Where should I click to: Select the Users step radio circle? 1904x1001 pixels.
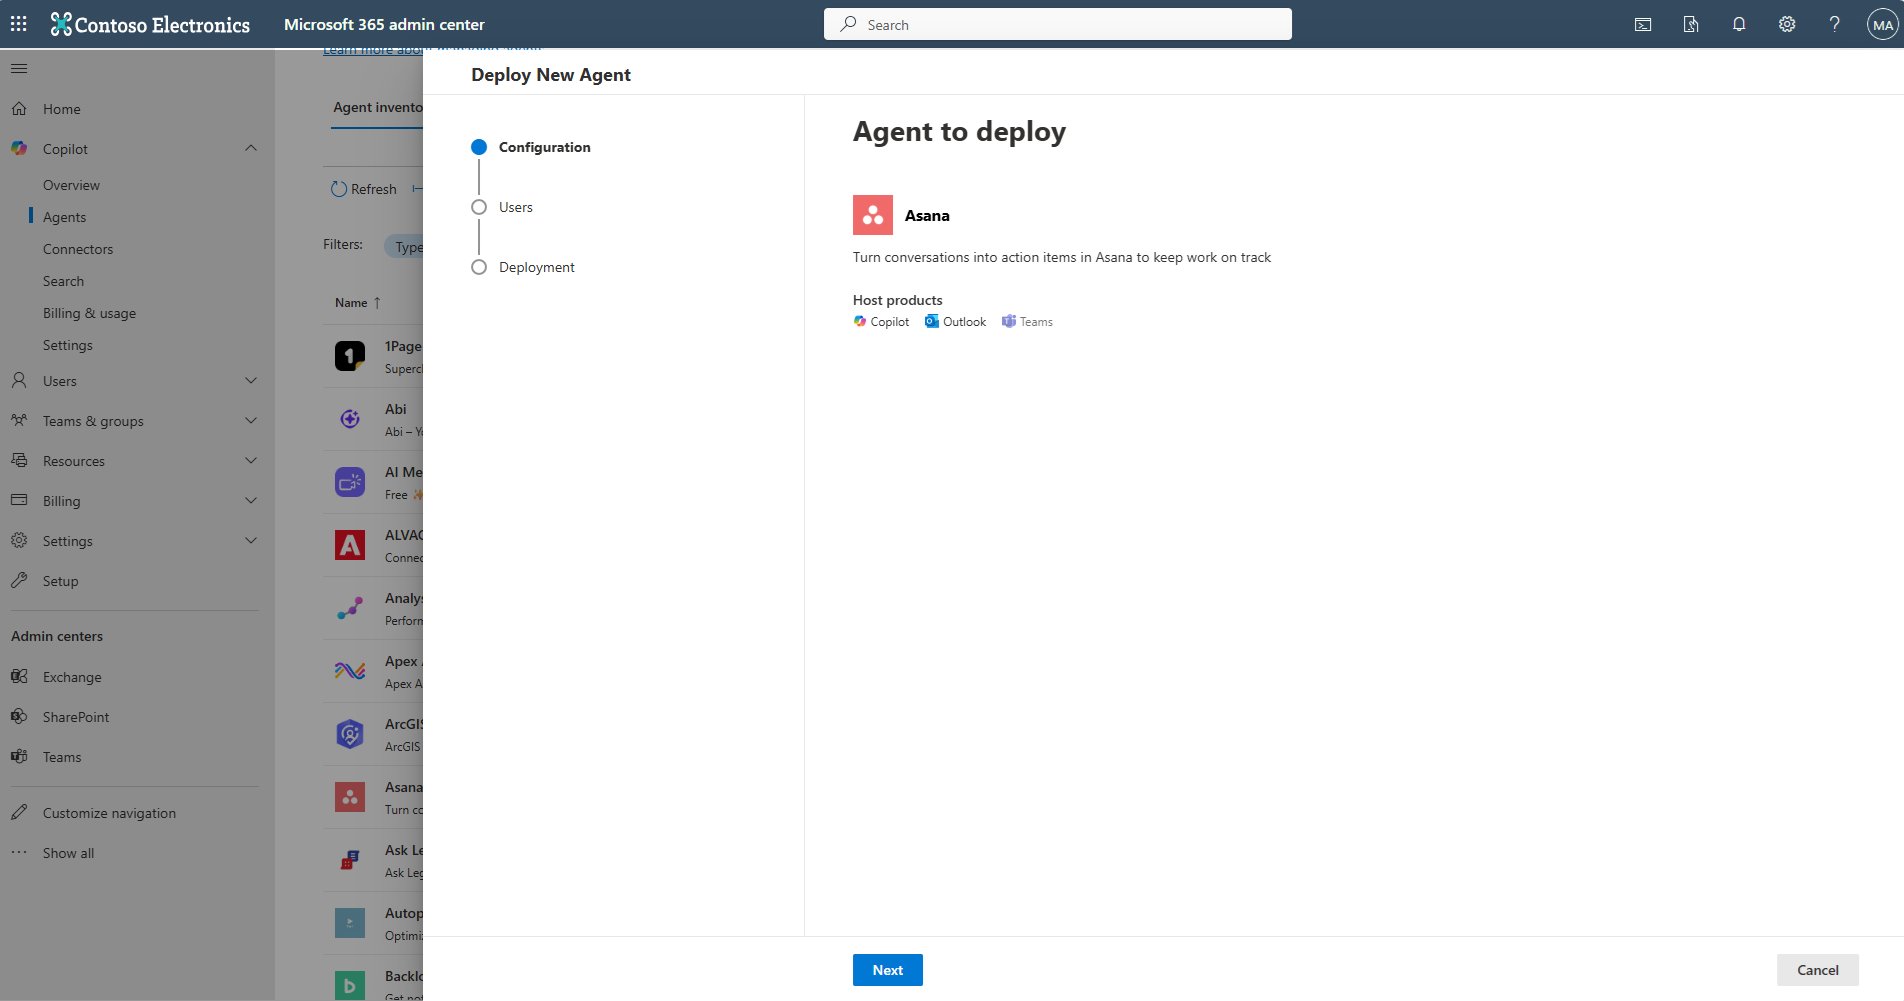(479, 207)
